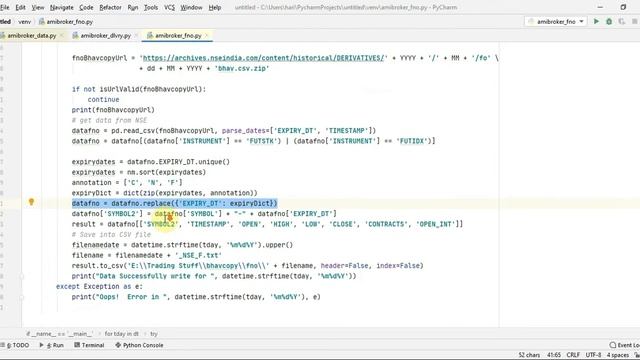Click the Terminal tool window icon
The height and width of the screenshot is (360, 640).
(x=77, y=345)
